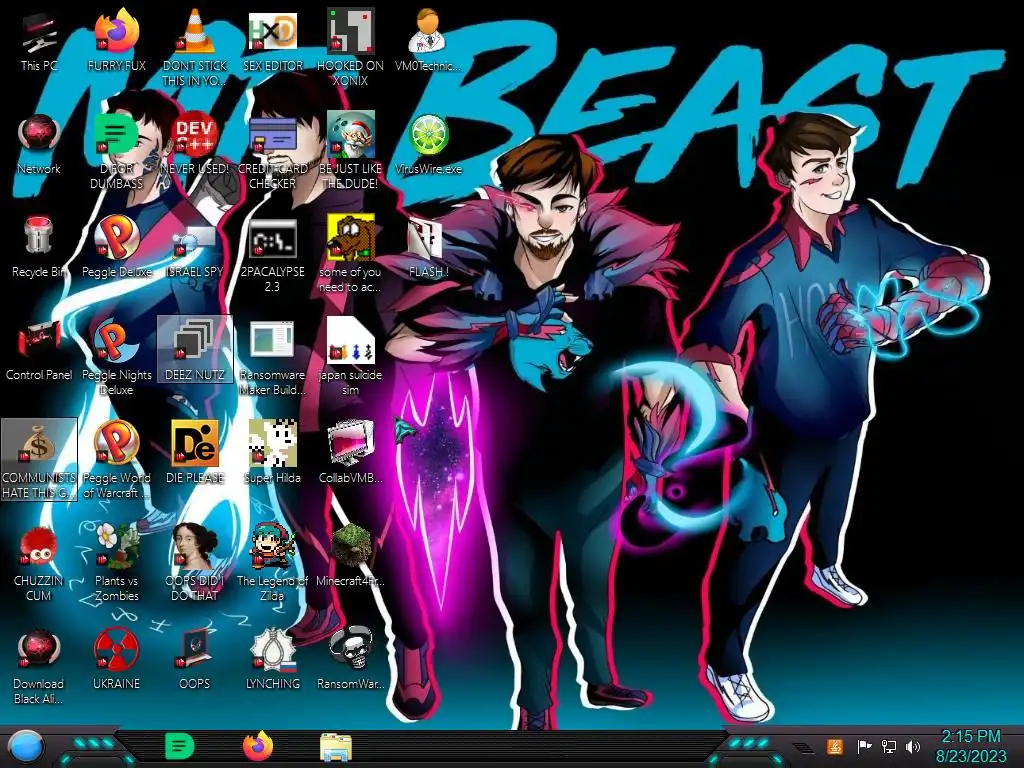Open the Recycle Bin

pyautogui.click(x=39, y=247)
